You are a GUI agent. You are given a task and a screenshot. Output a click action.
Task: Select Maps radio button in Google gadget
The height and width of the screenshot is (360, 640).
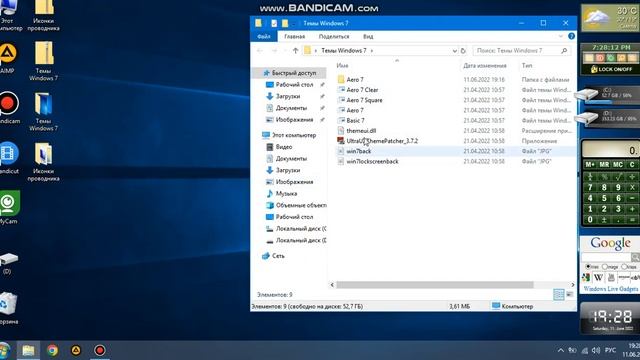[x=624, y=267]
